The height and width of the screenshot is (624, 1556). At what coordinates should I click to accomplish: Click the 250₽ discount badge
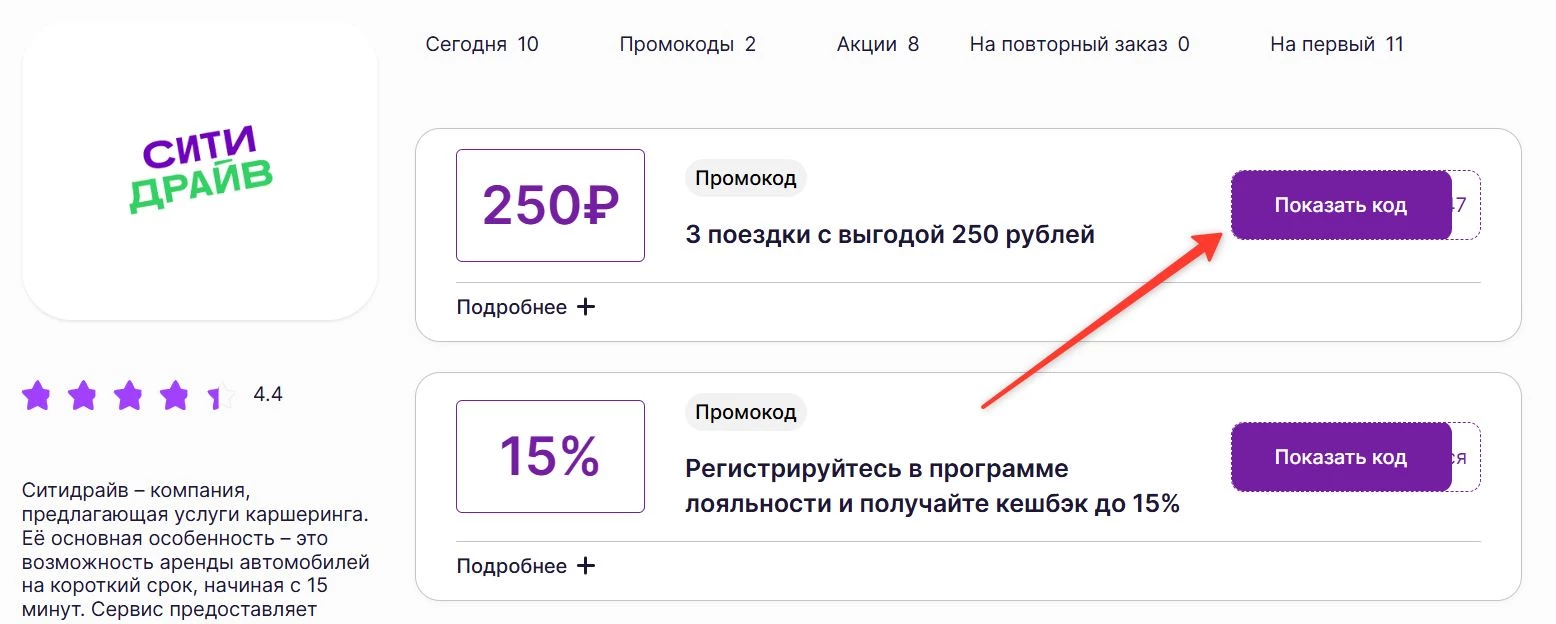coord(549,205)
